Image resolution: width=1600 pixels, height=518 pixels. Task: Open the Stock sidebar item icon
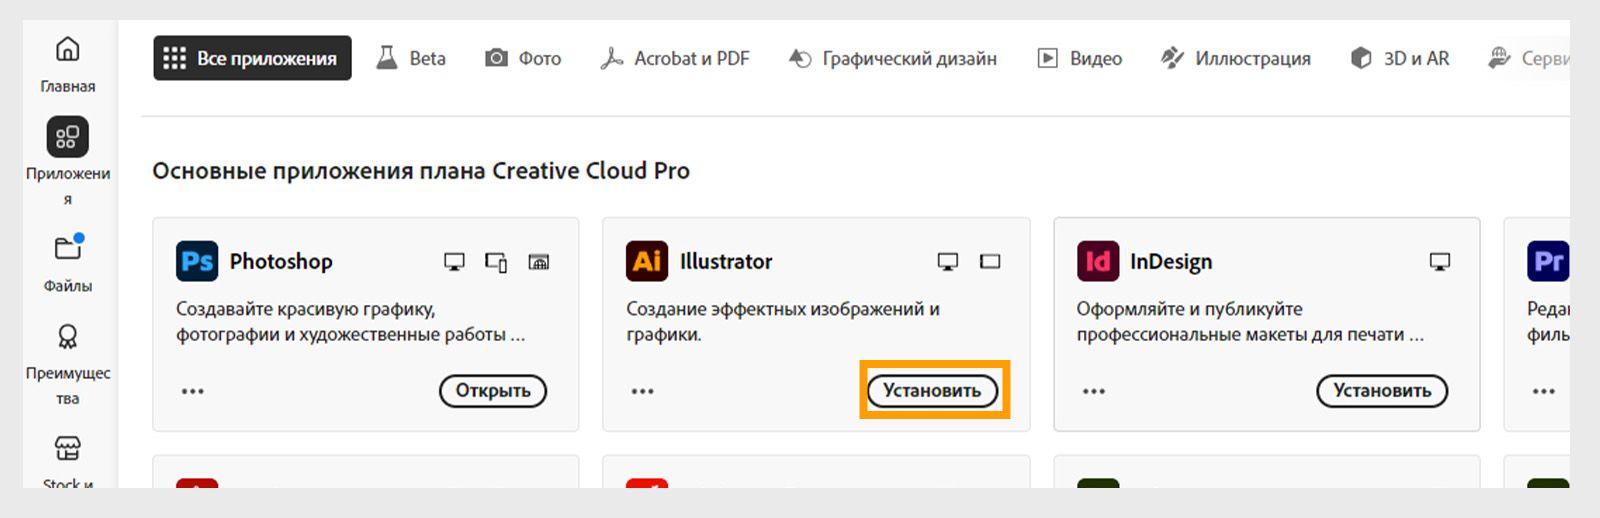coord(67,448)
